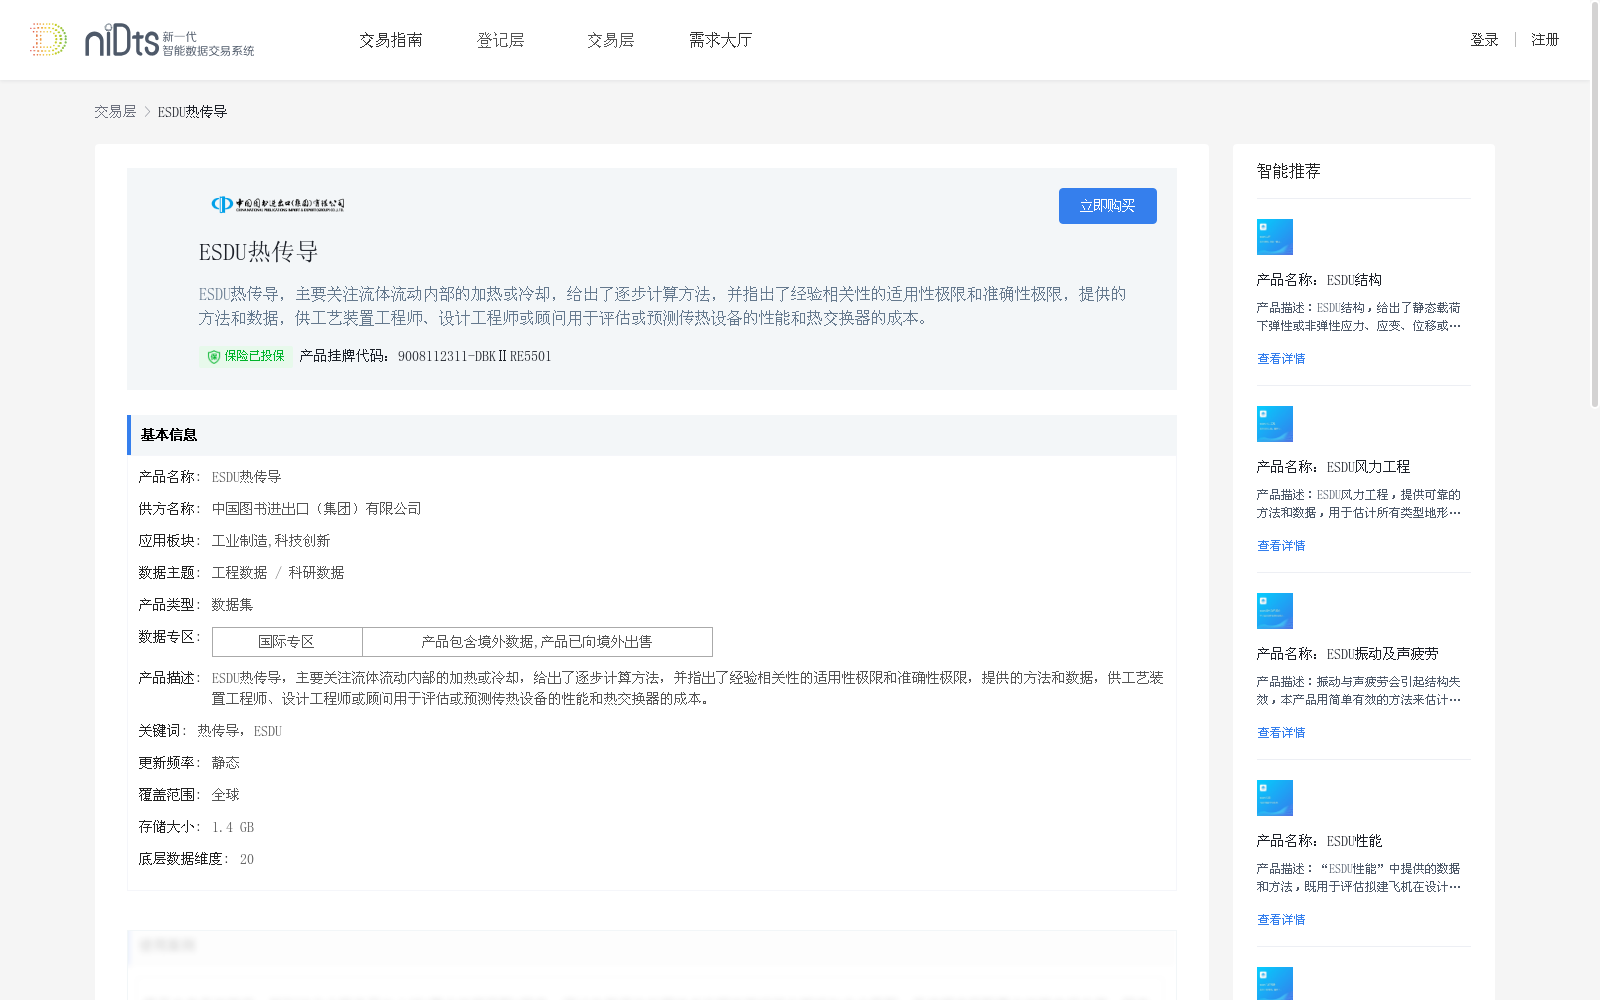Viewport: 1600px width, 1000px height.
Task: Select 交易层 in the navigation bar
Action: [x=610, y=40]
